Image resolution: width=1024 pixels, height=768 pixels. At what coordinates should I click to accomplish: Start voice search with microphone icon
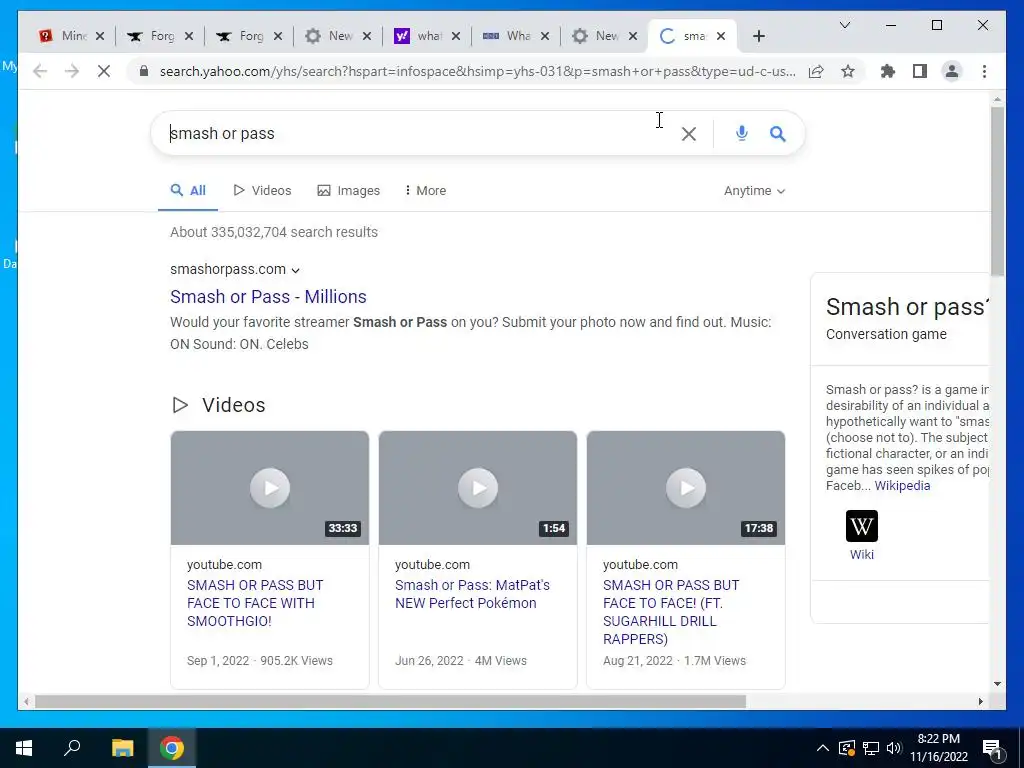coord(741,133)
